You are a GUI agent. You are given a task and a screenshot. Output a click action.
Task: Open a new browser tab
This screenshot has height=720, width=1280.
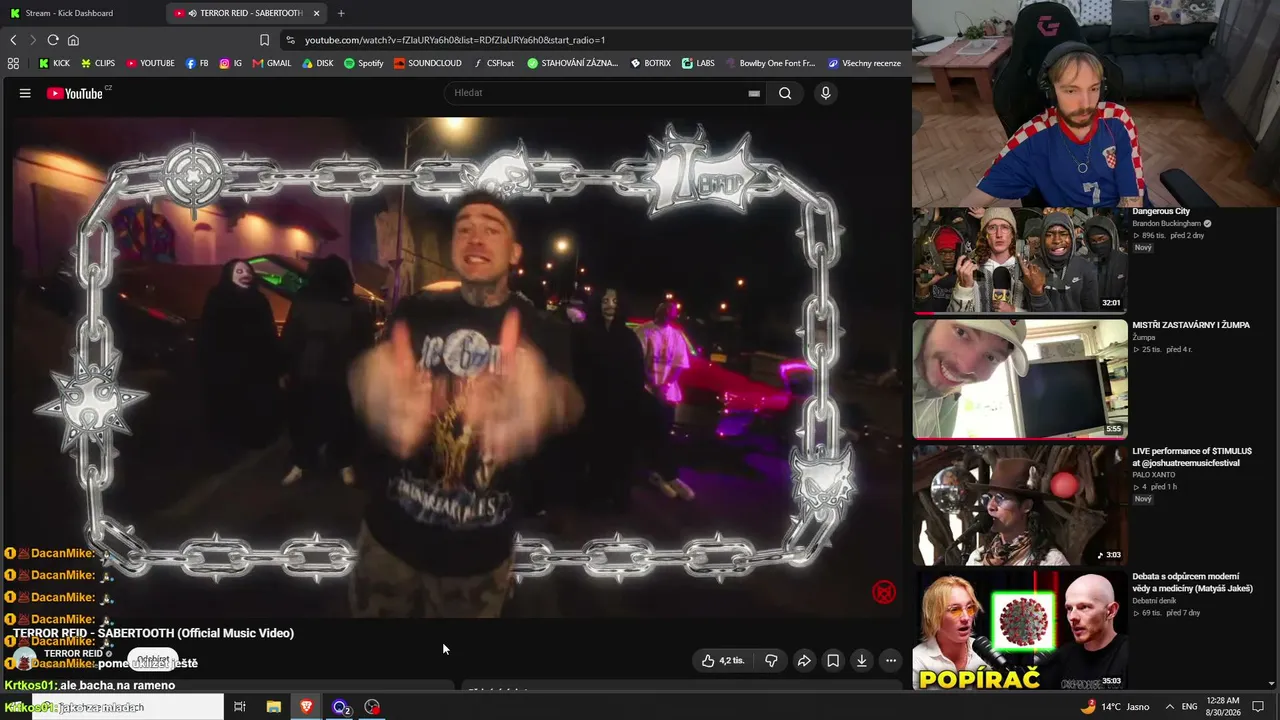[341, 13]
